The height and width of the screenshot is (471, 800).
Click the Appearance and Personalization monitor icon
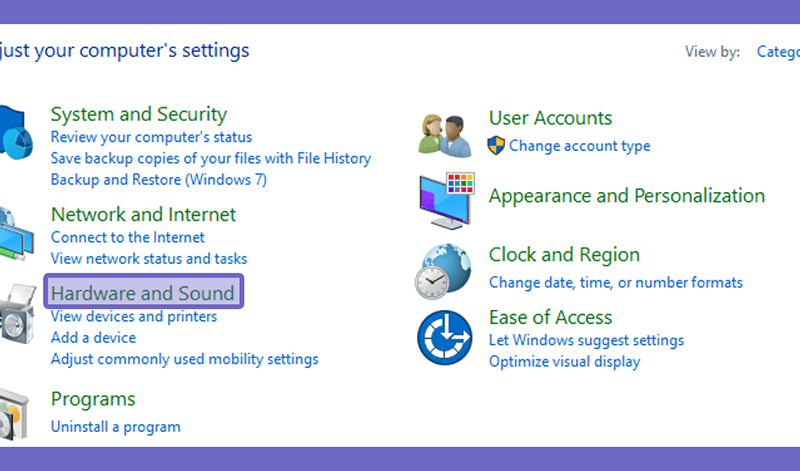point(447,201)
